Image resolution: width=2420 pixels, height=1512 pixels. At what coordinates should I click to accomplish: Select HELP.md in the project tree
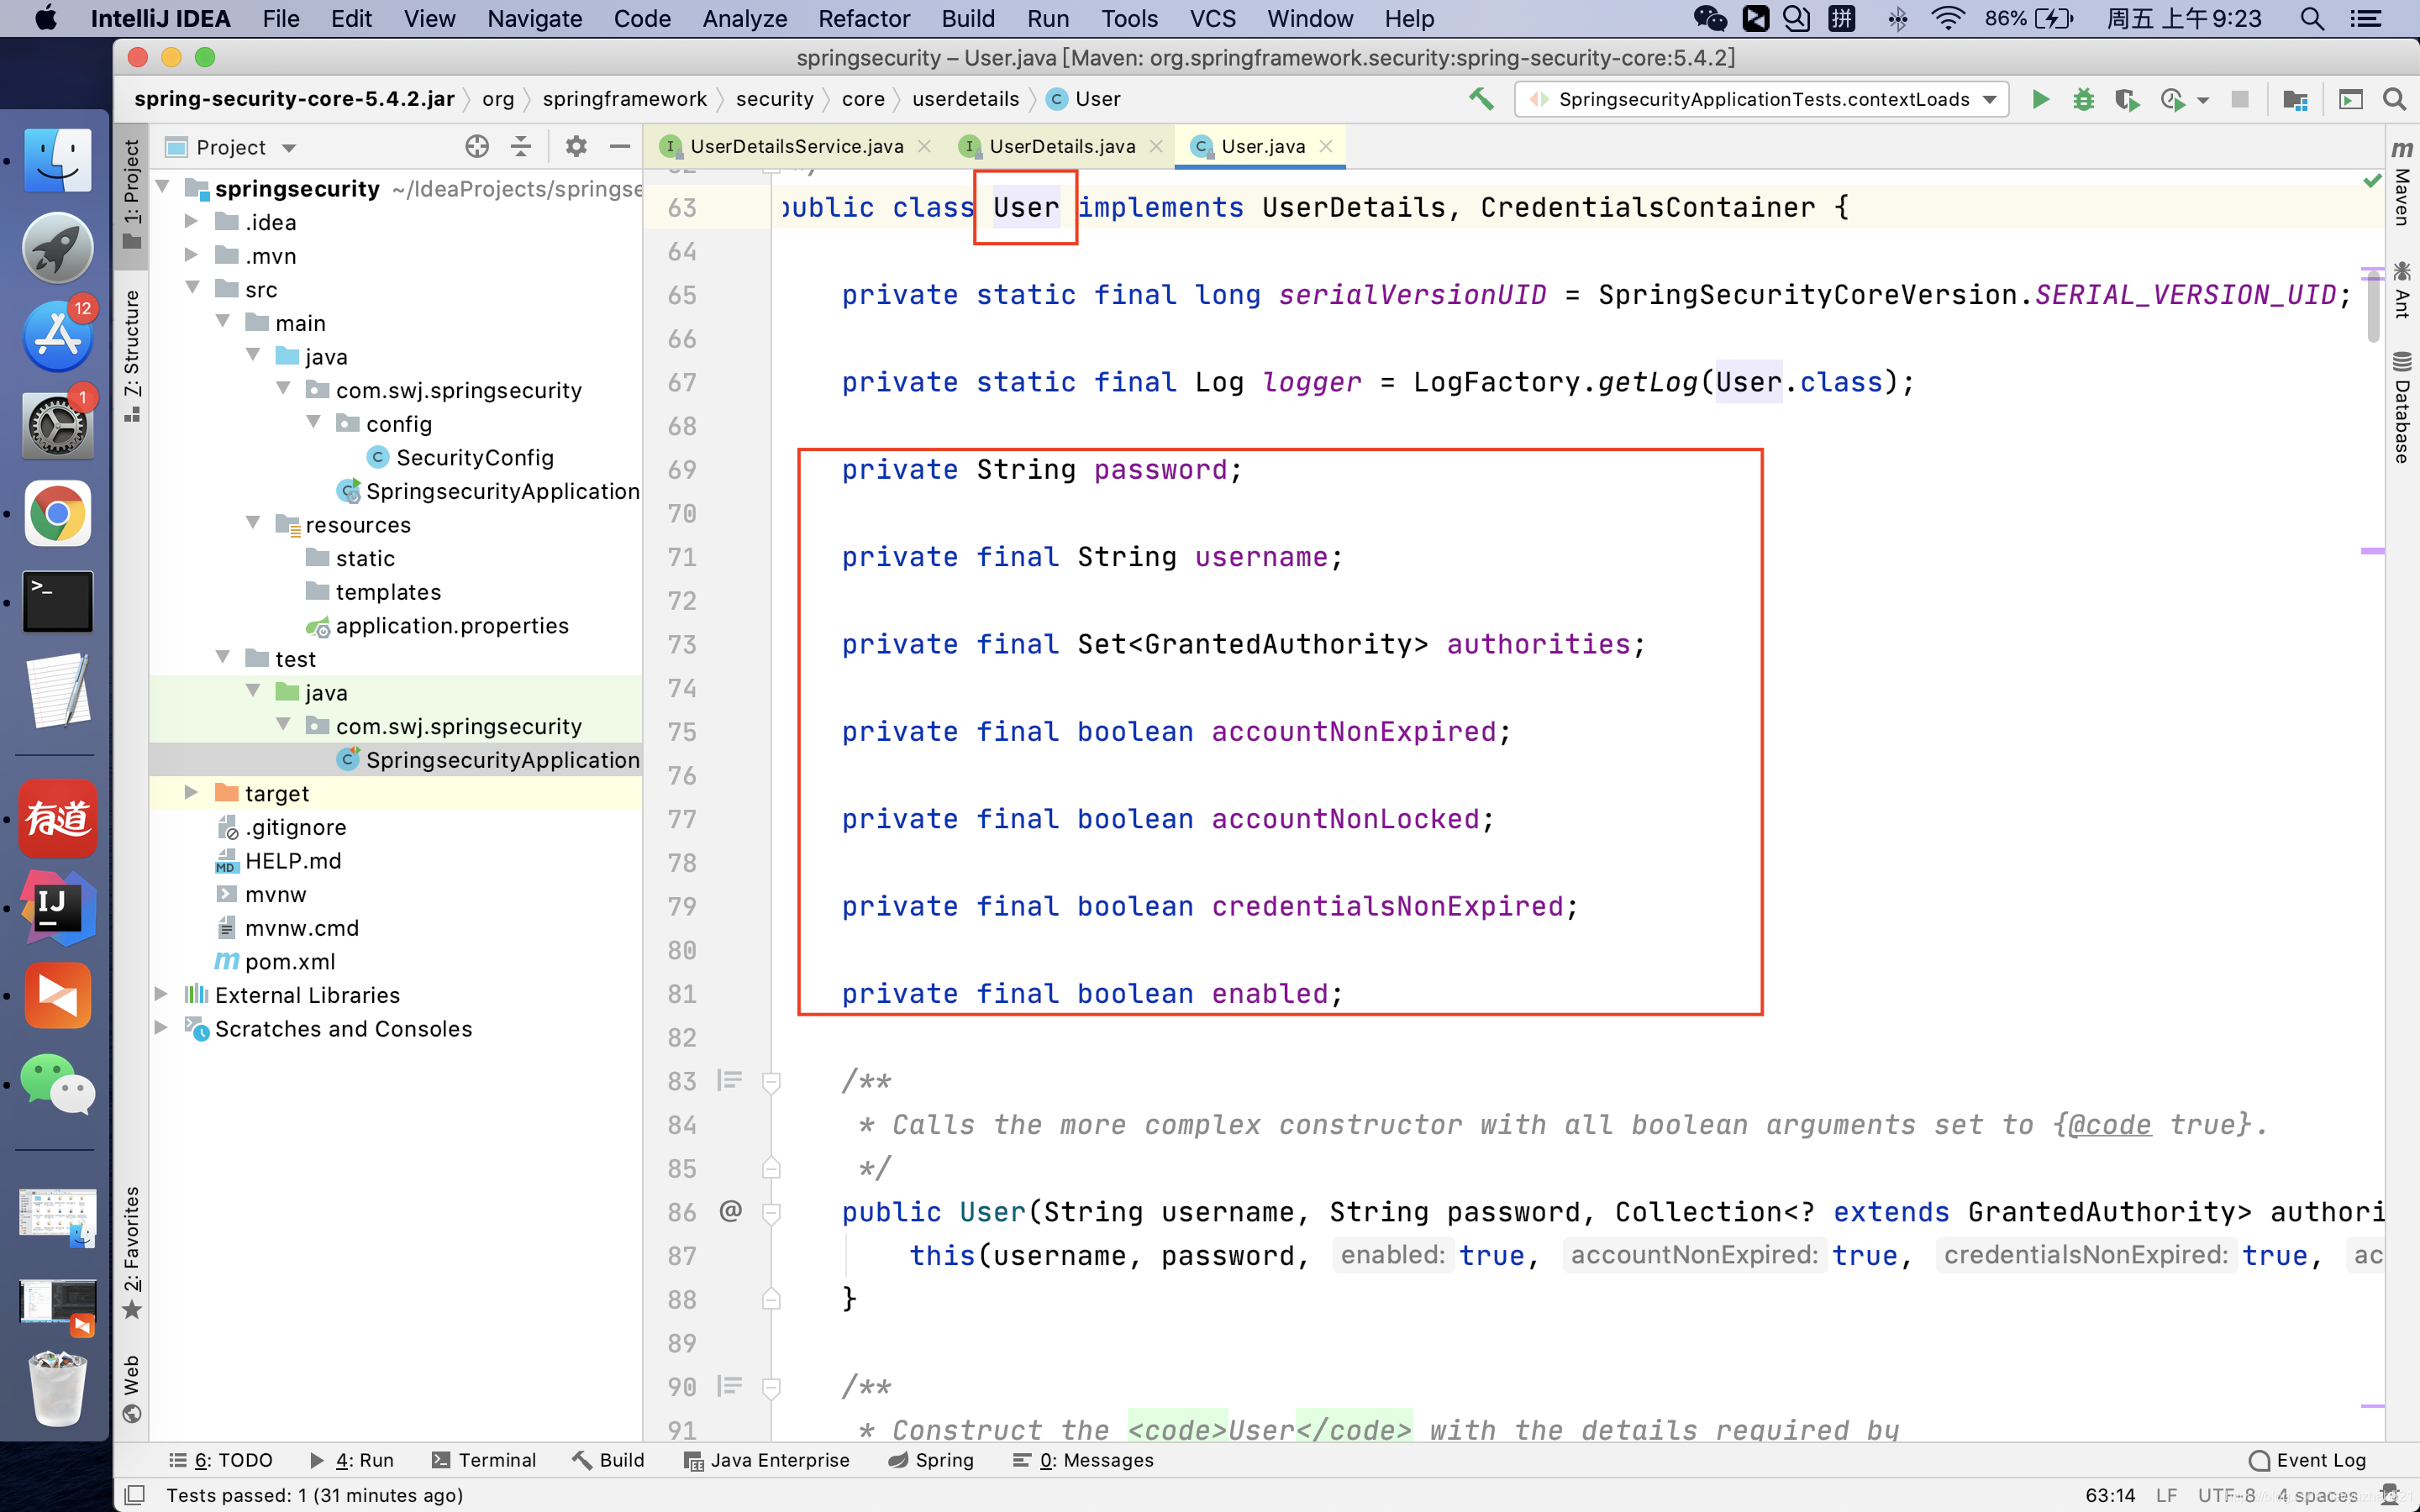(x=292, y=860)
